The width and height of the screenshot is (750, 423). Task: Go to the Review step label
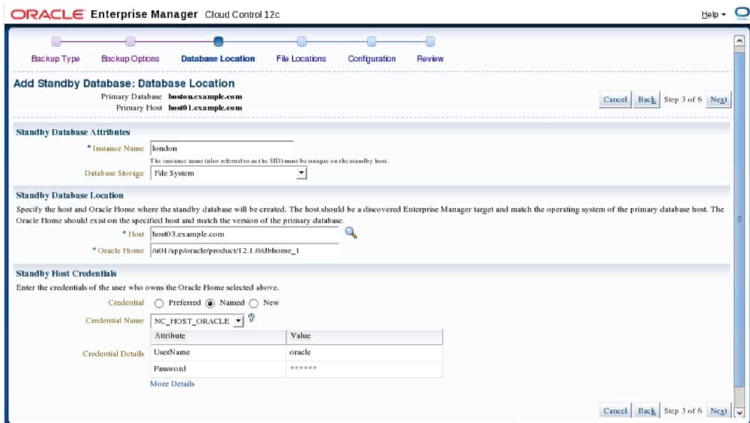[430, 58]
